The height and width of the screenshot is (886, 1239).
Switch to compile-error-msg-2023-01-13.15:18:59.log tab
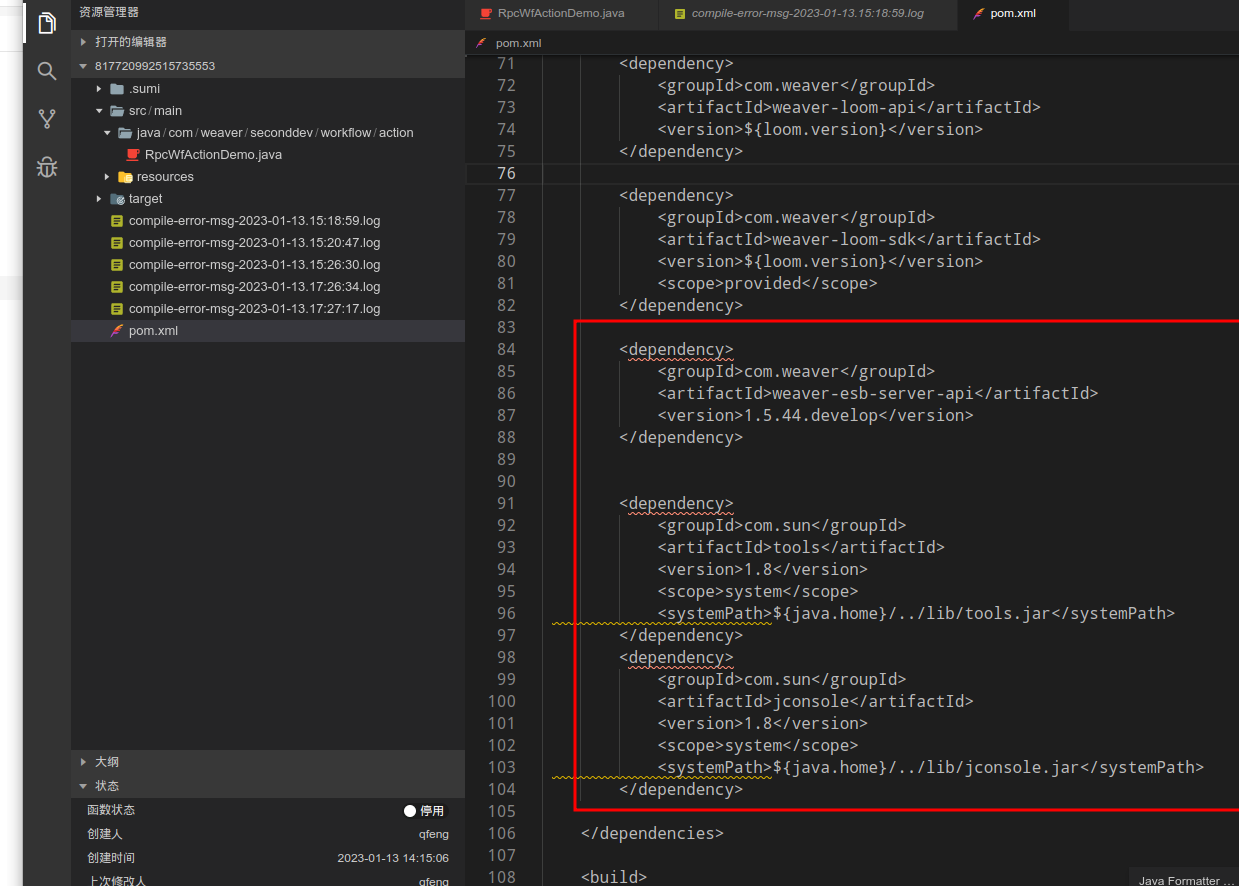pos(808,15)
